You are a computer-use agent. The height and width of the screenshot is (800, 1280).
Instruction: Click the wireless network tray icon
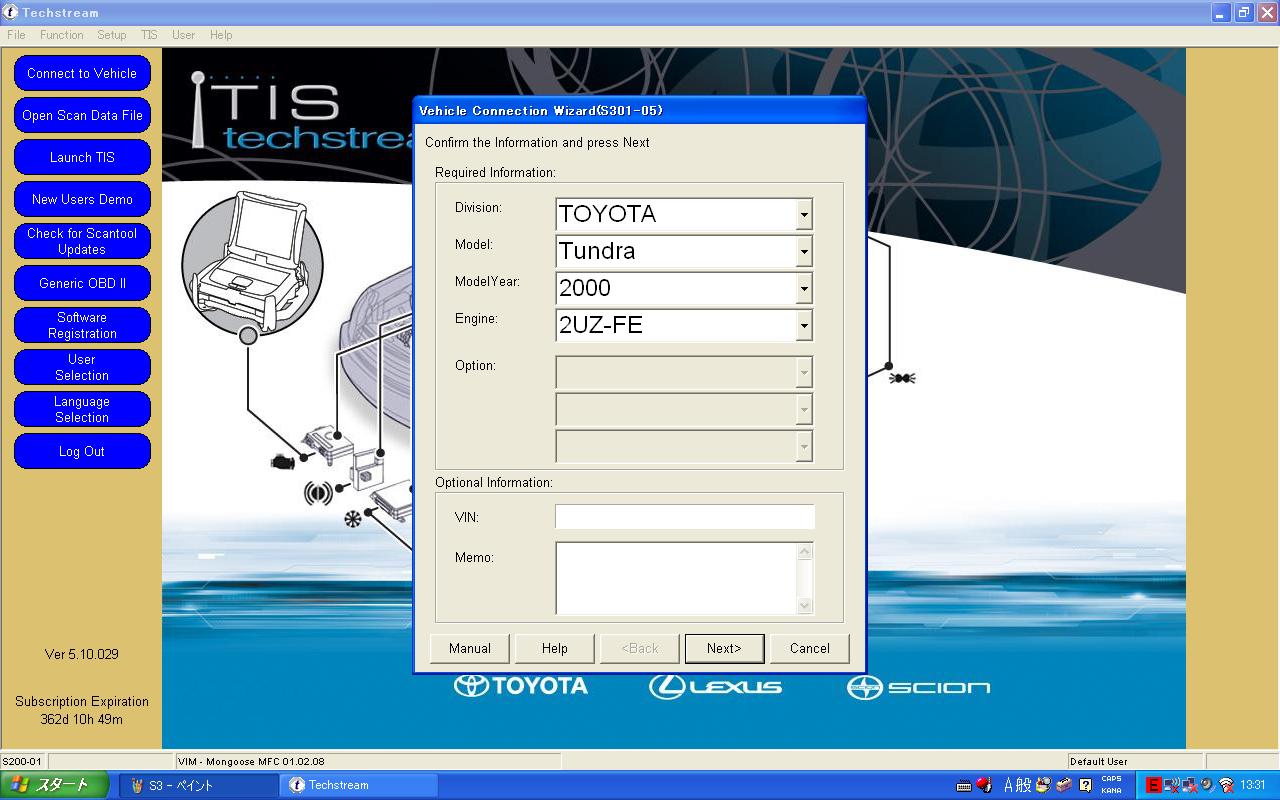[x=1226, y=786]
